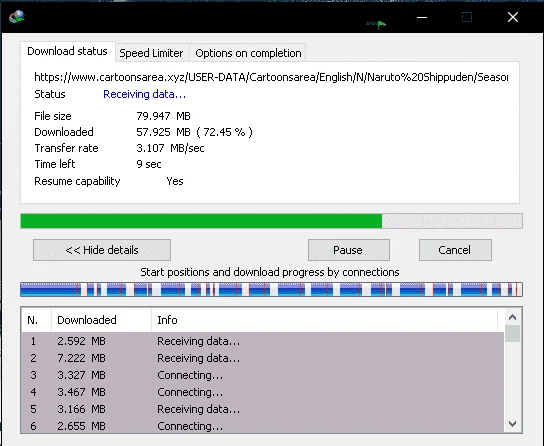This screenshot has width=544, height=446.
Task: Click the scroll up arrow in connections list
Action: [x=512, y=317]
